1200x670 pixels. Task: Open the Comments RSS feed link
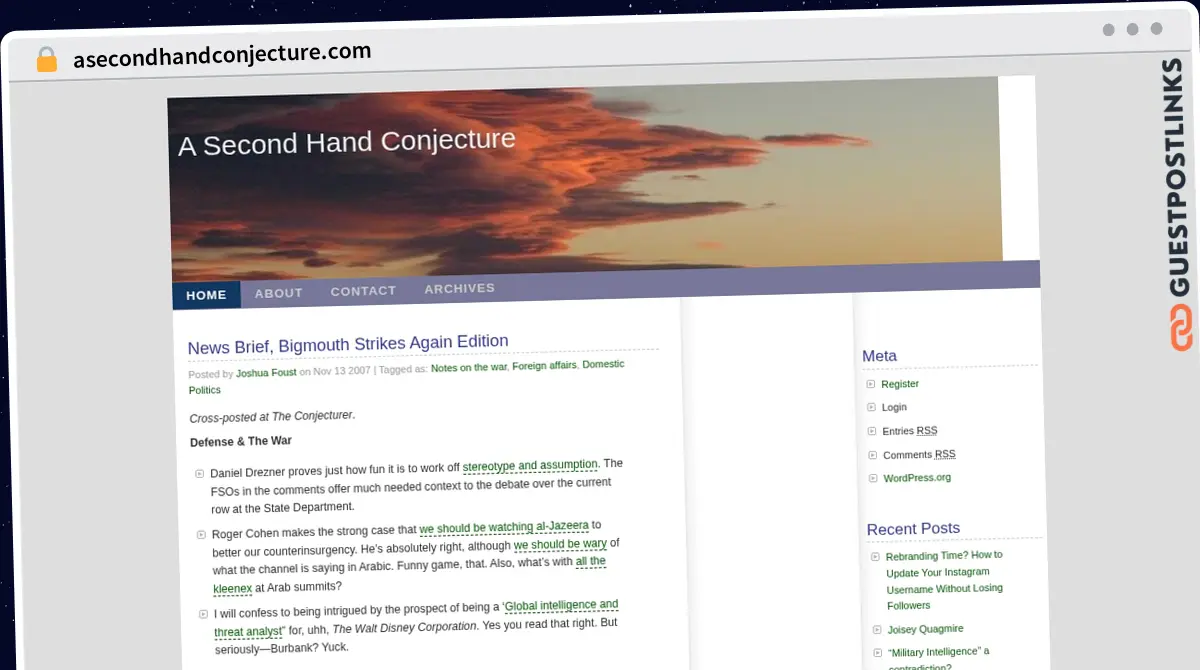(919, 454)
